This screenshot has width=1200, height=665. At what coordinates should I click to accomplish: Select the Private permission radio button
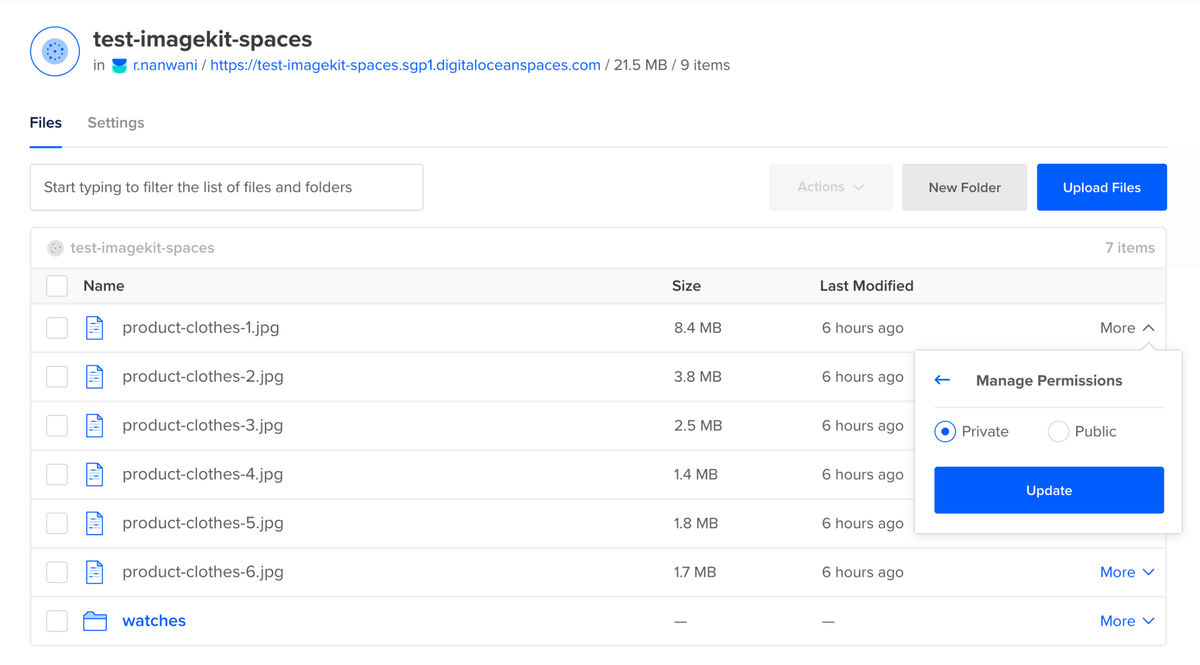(x=945, y=432)
